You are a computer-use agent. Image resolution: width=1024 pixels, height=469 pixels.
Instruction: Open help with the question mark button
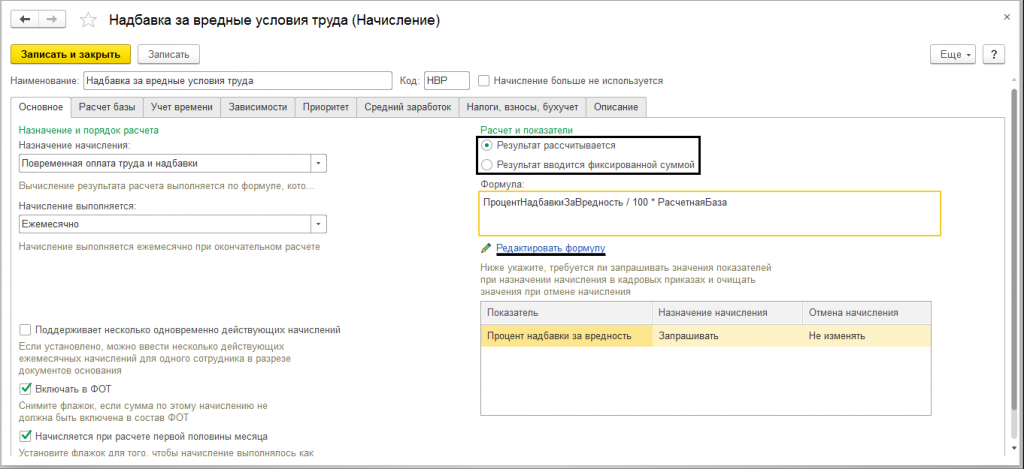point(993,54)
